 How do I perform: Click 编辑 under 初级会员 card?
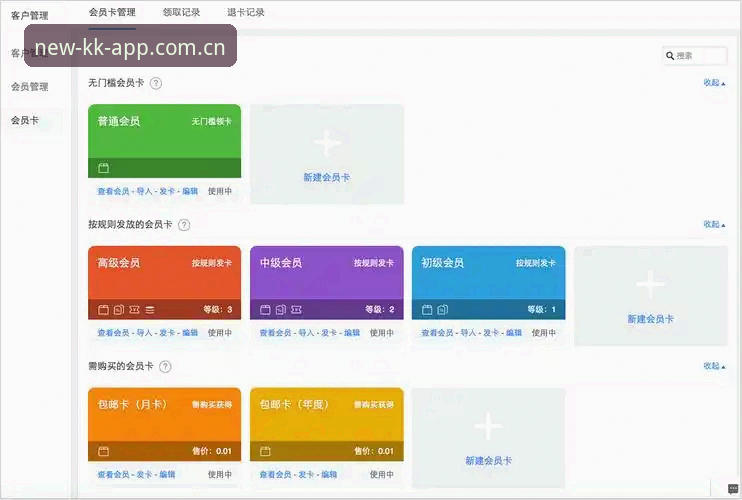click(514, 333)
